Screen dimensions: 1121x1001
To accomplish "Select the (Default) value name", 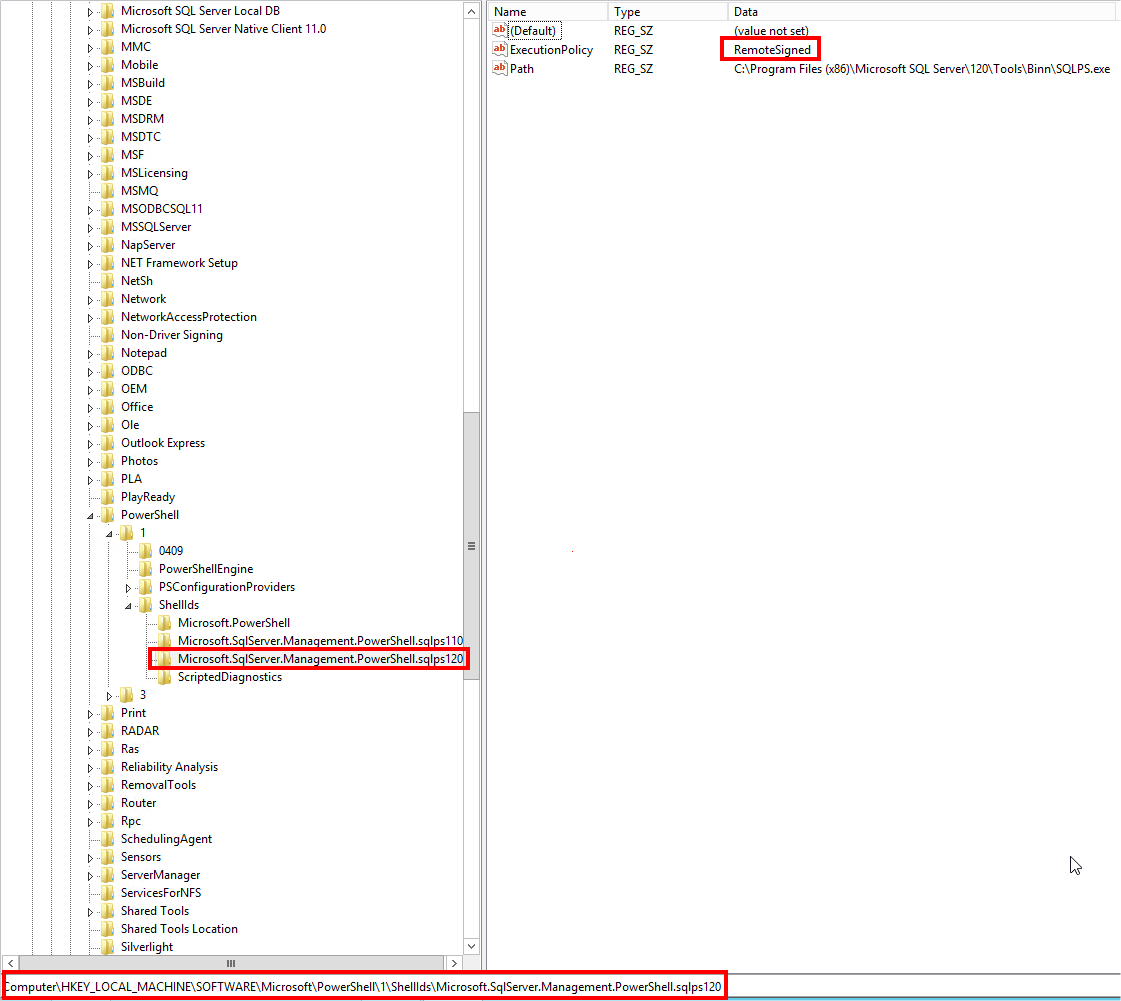I will [x=533, y=30].
